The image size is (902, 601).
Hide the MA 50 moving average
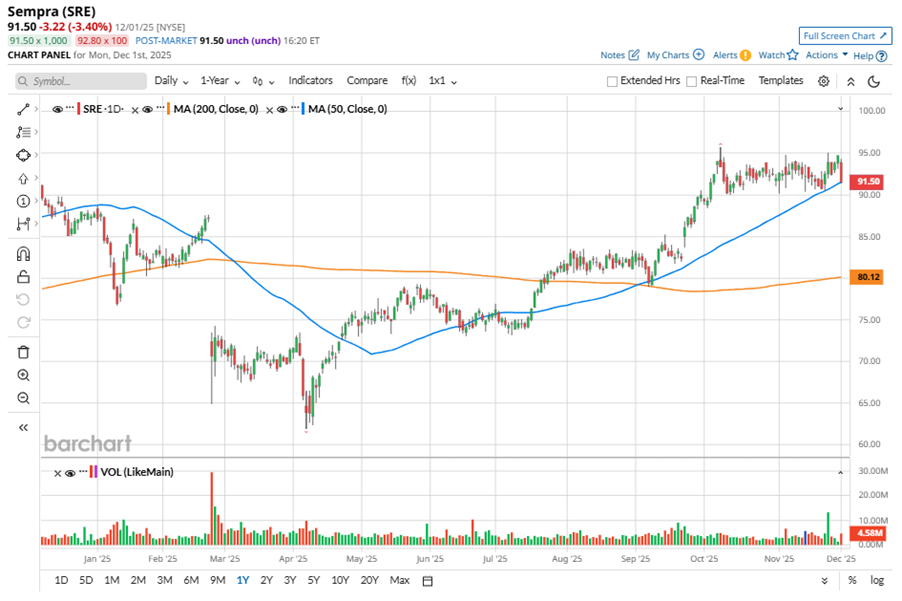point(282,109)
